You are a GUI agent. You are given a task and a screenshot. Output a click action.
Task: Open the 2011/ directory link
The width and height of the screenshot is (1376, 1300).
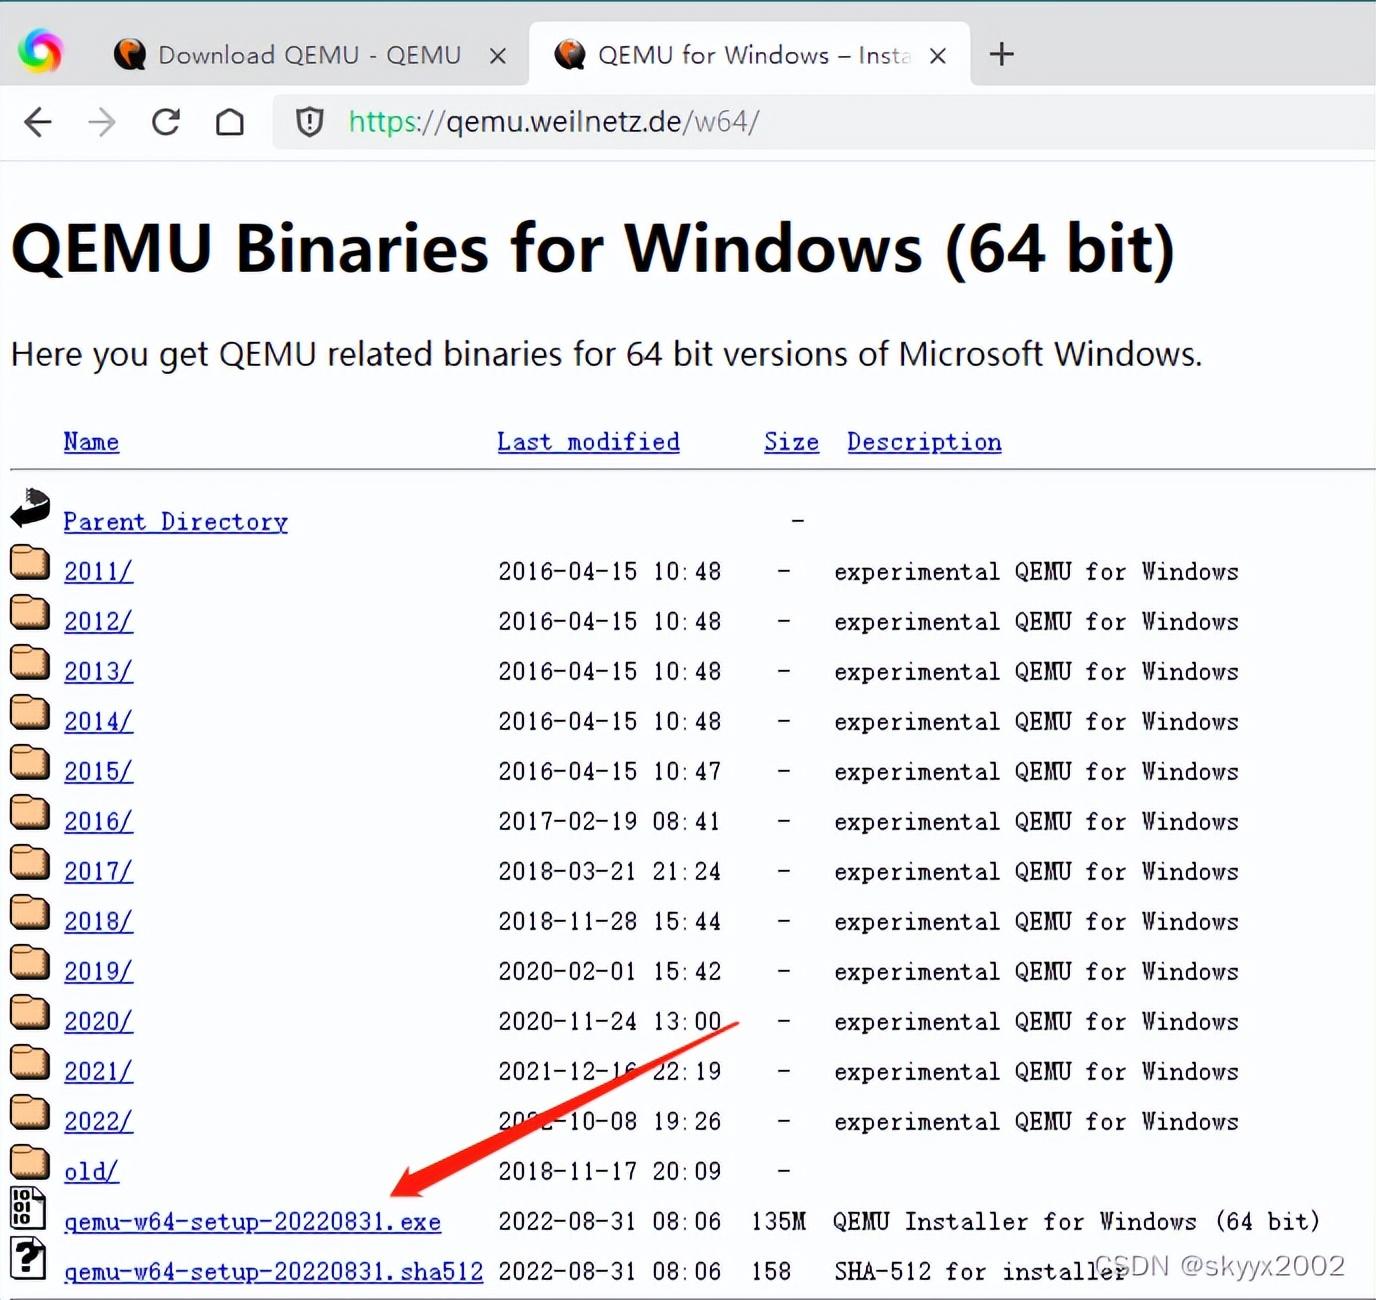[98, 572]
